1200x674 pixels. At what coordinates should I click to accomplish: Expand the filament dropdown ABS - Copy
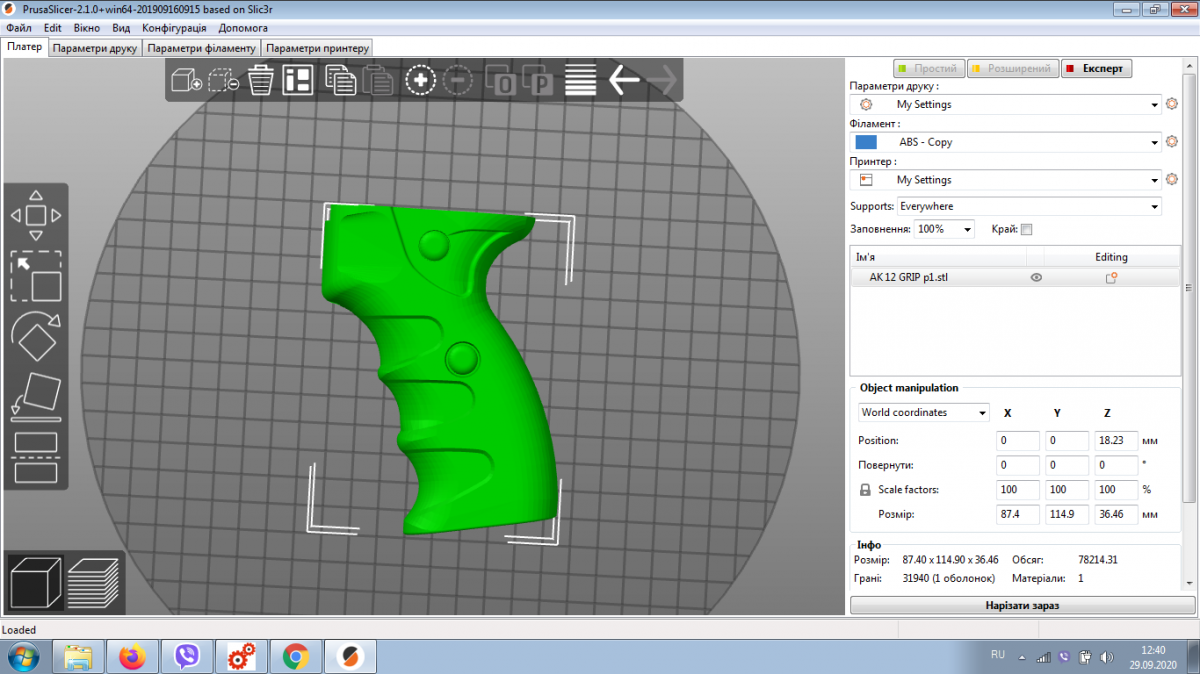(1155, 142)
